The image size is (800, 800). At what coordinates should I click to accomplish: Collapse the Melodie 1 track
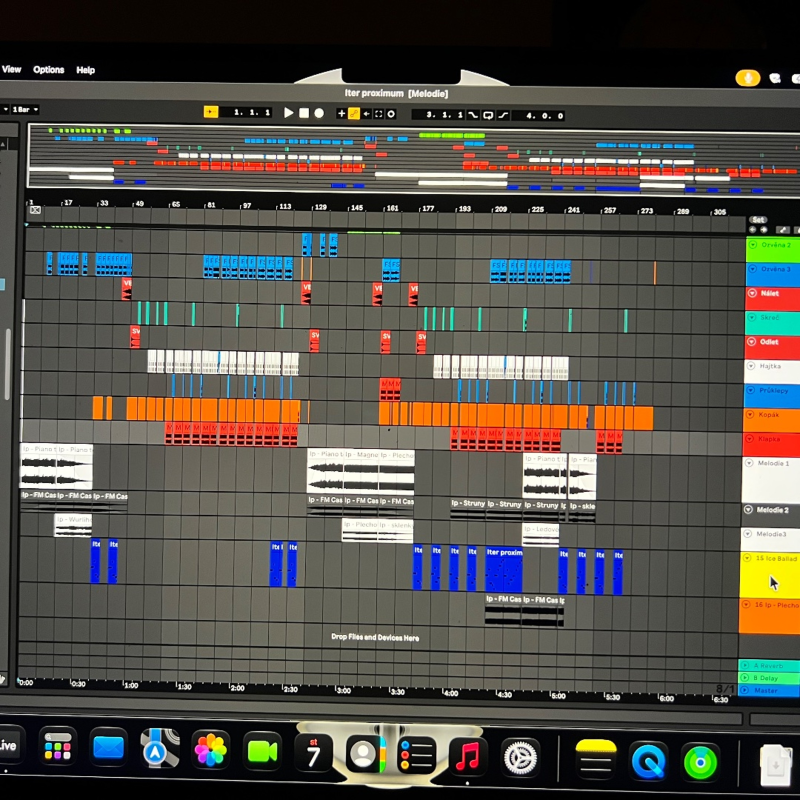tap(749, 463)
